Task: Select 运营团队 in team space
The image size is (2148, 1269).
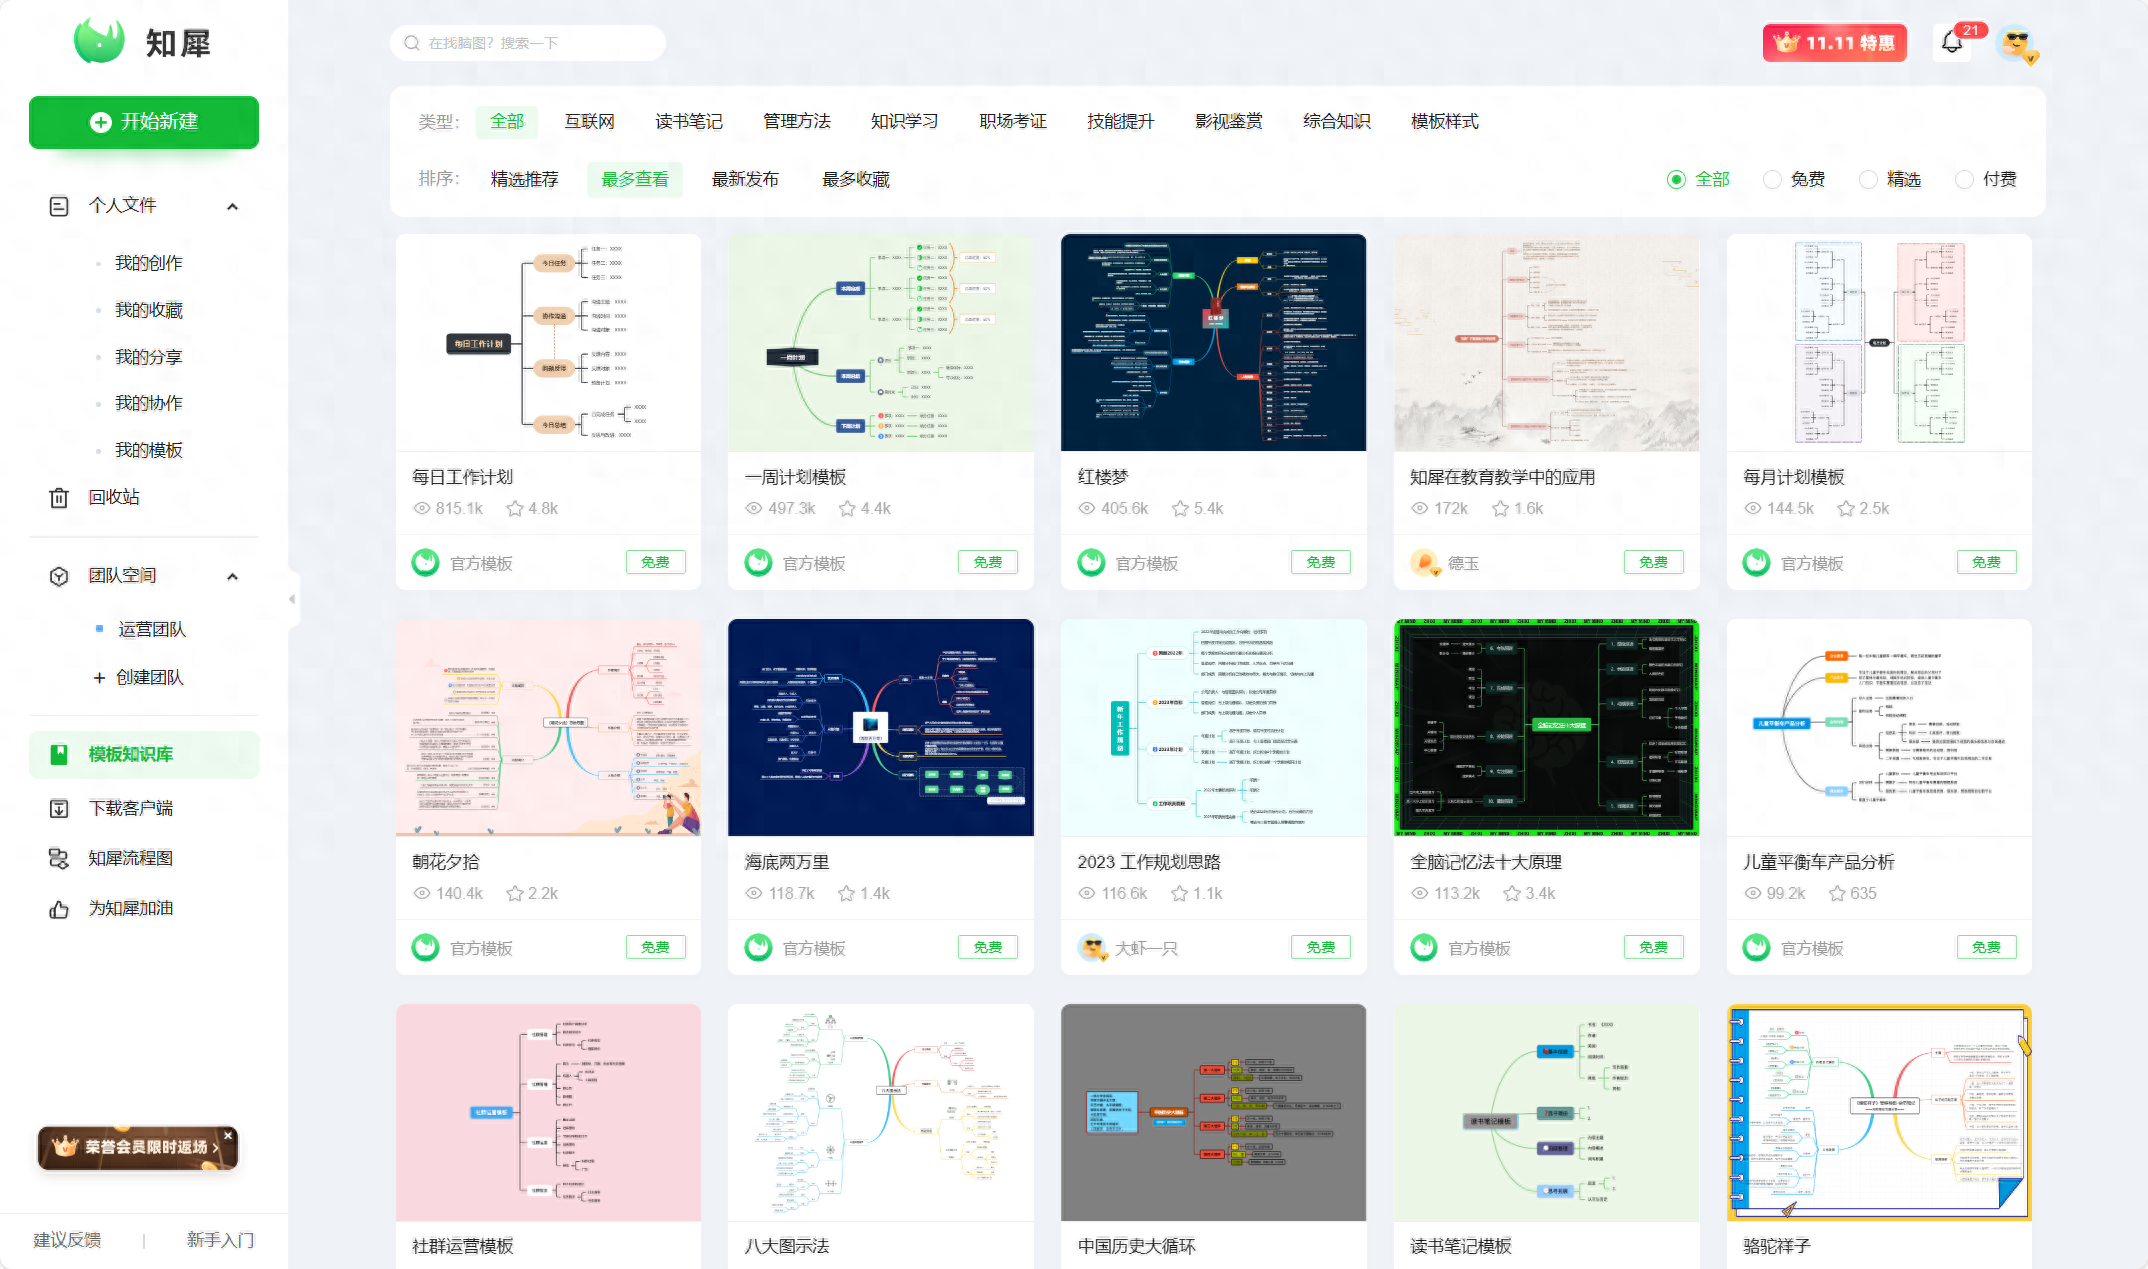Action: [152, 629]
